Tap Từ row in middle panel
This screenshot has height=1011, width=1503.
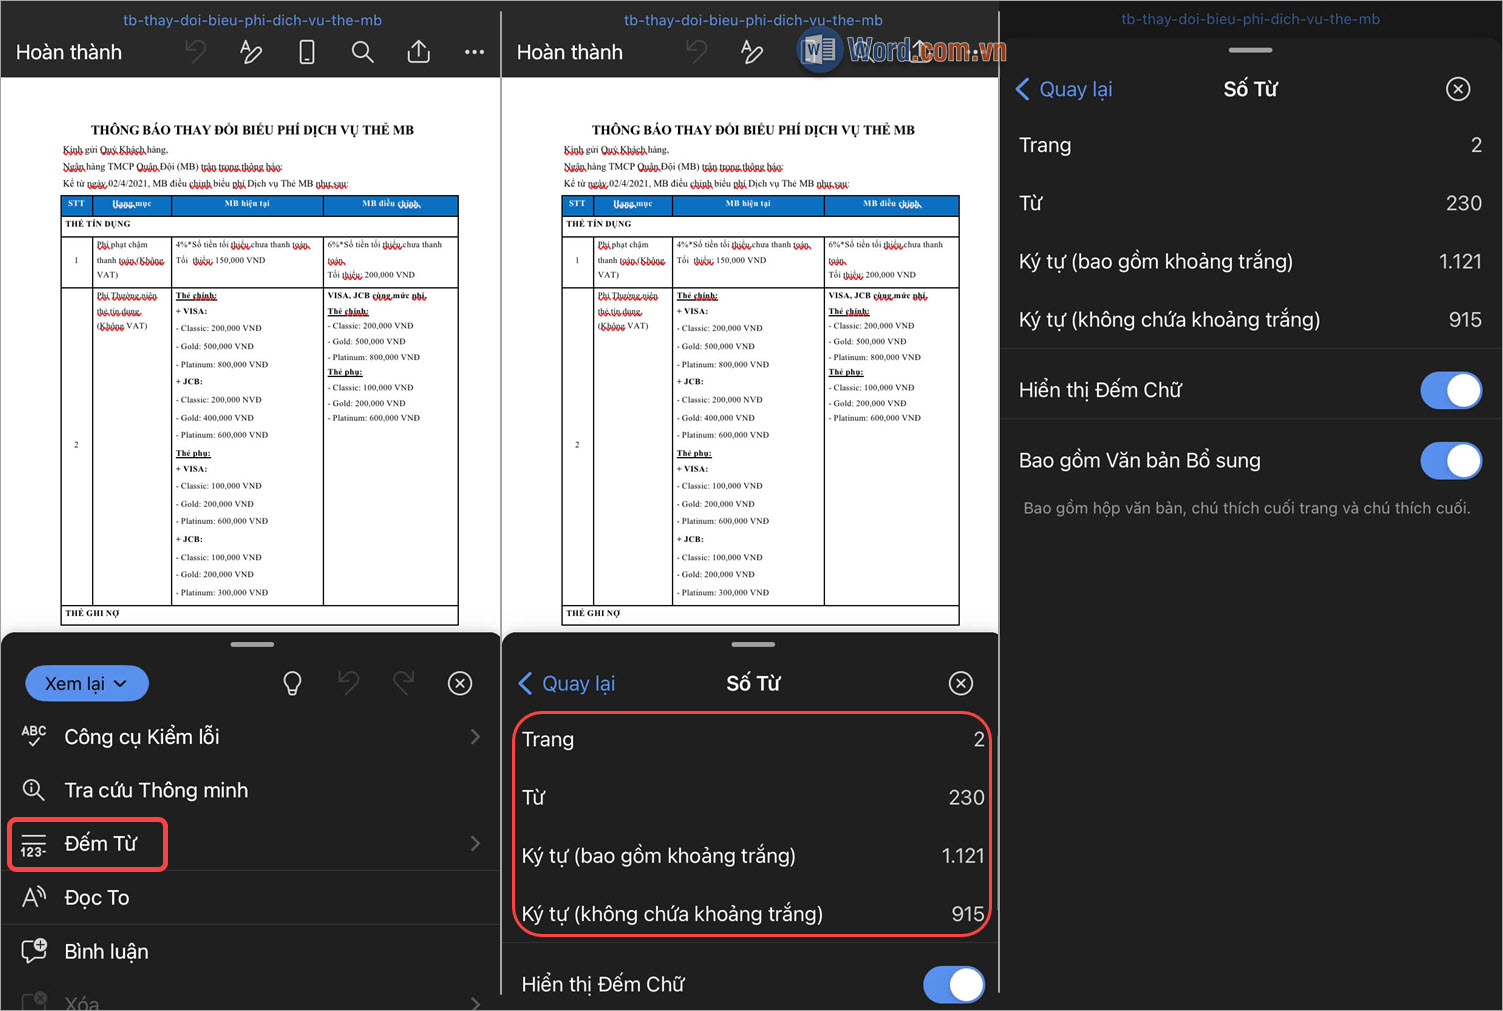click(x=753, y=797)
